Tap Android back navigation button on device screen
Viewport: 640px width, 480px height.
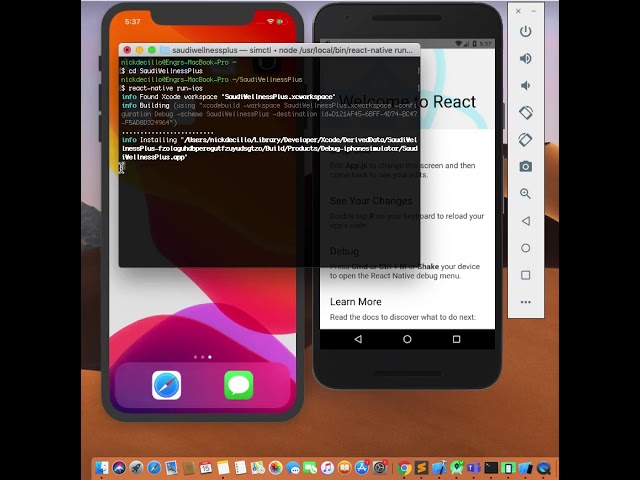(358, 339)
